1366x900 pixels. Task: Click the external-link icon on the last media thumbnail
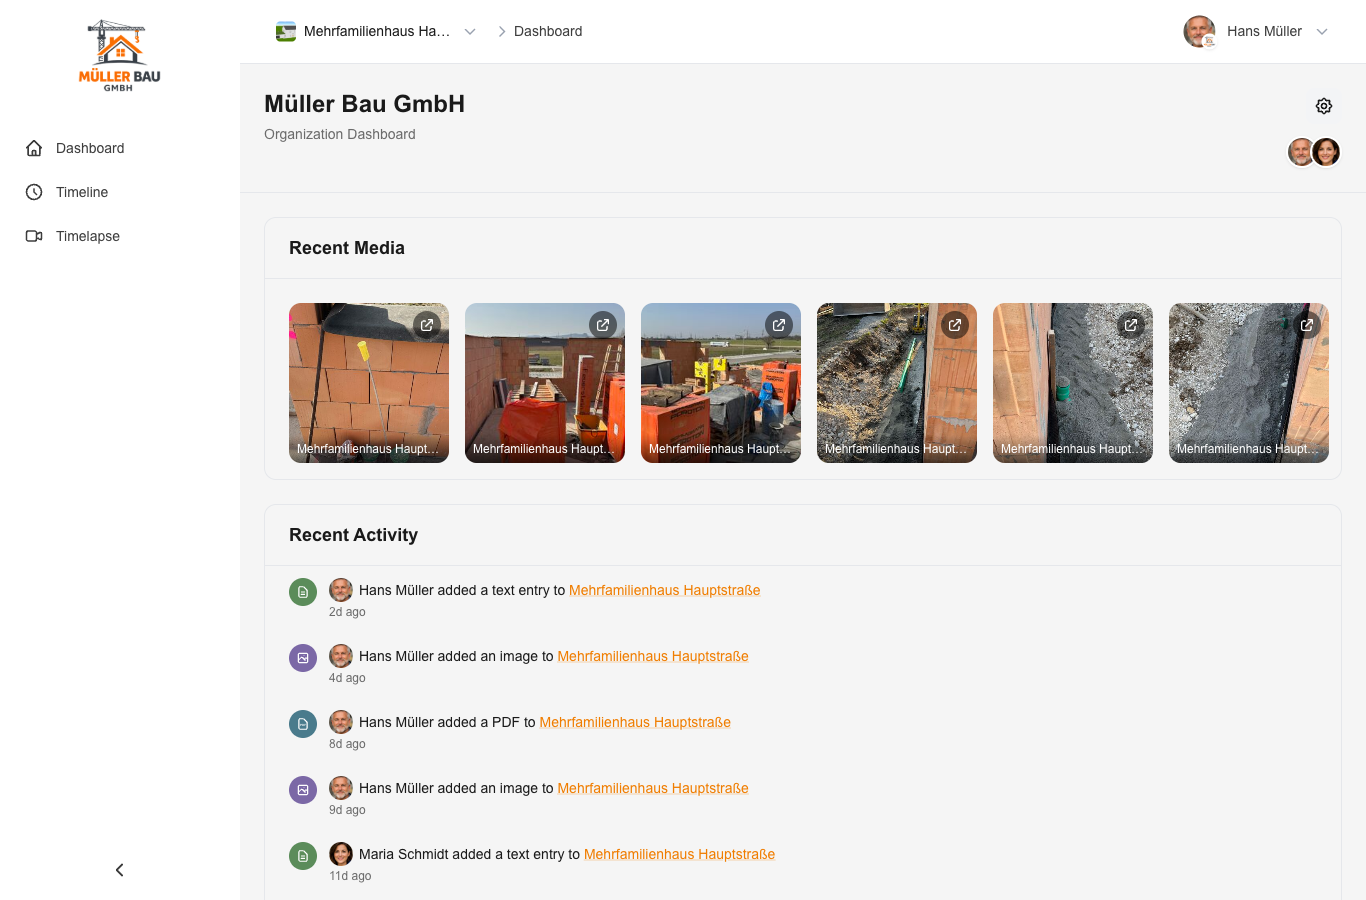(1307, 324)
